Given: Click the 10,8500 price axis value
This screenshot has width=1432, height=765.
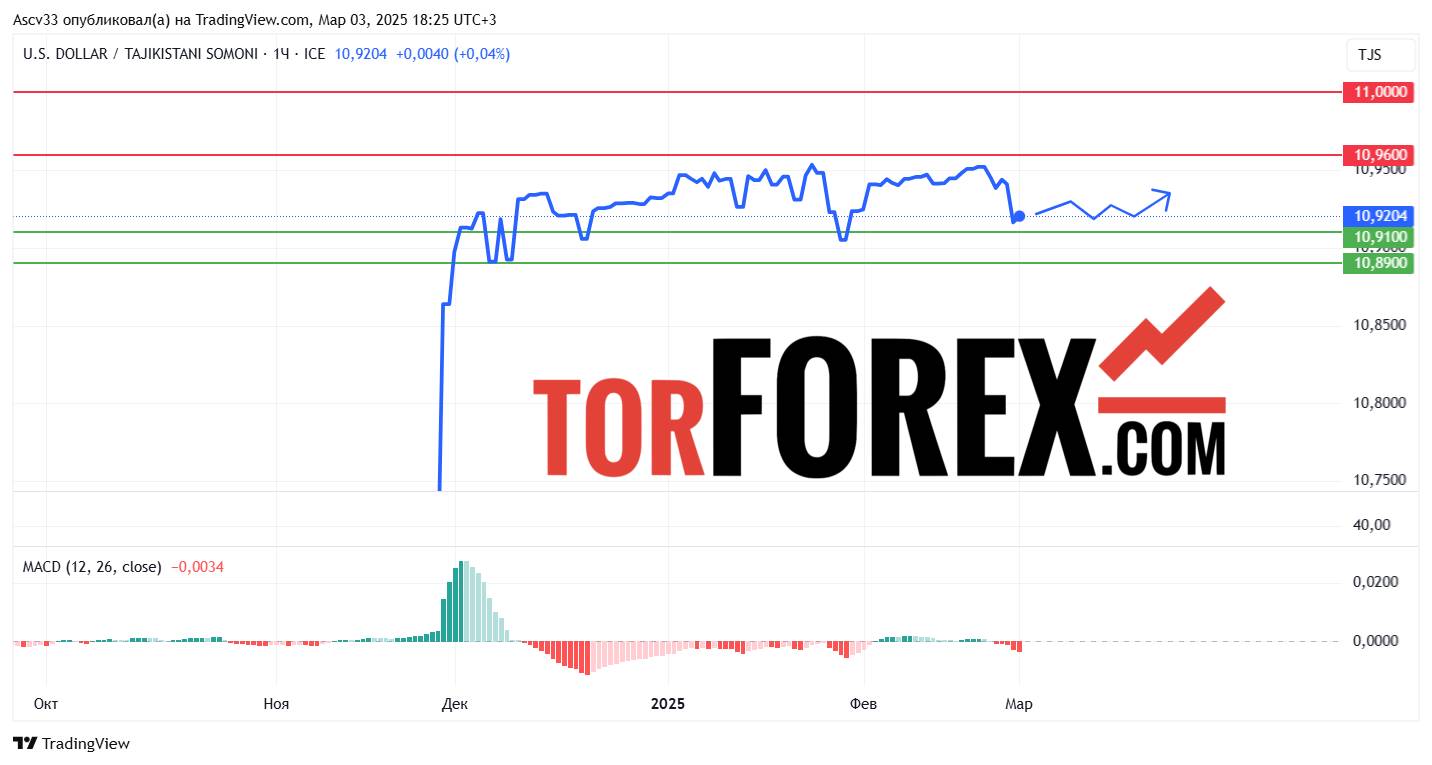Looking at the screenshot, I should 1380,326.
